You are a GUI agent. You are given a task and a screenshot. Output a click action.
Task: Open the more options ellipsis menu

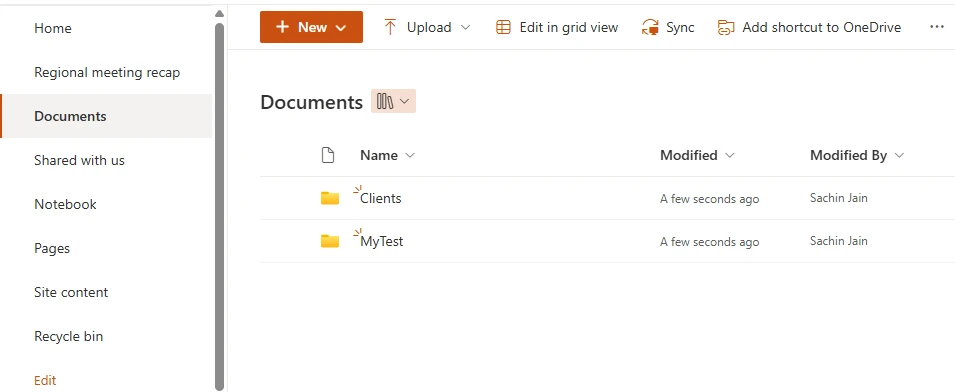[937, 27]
